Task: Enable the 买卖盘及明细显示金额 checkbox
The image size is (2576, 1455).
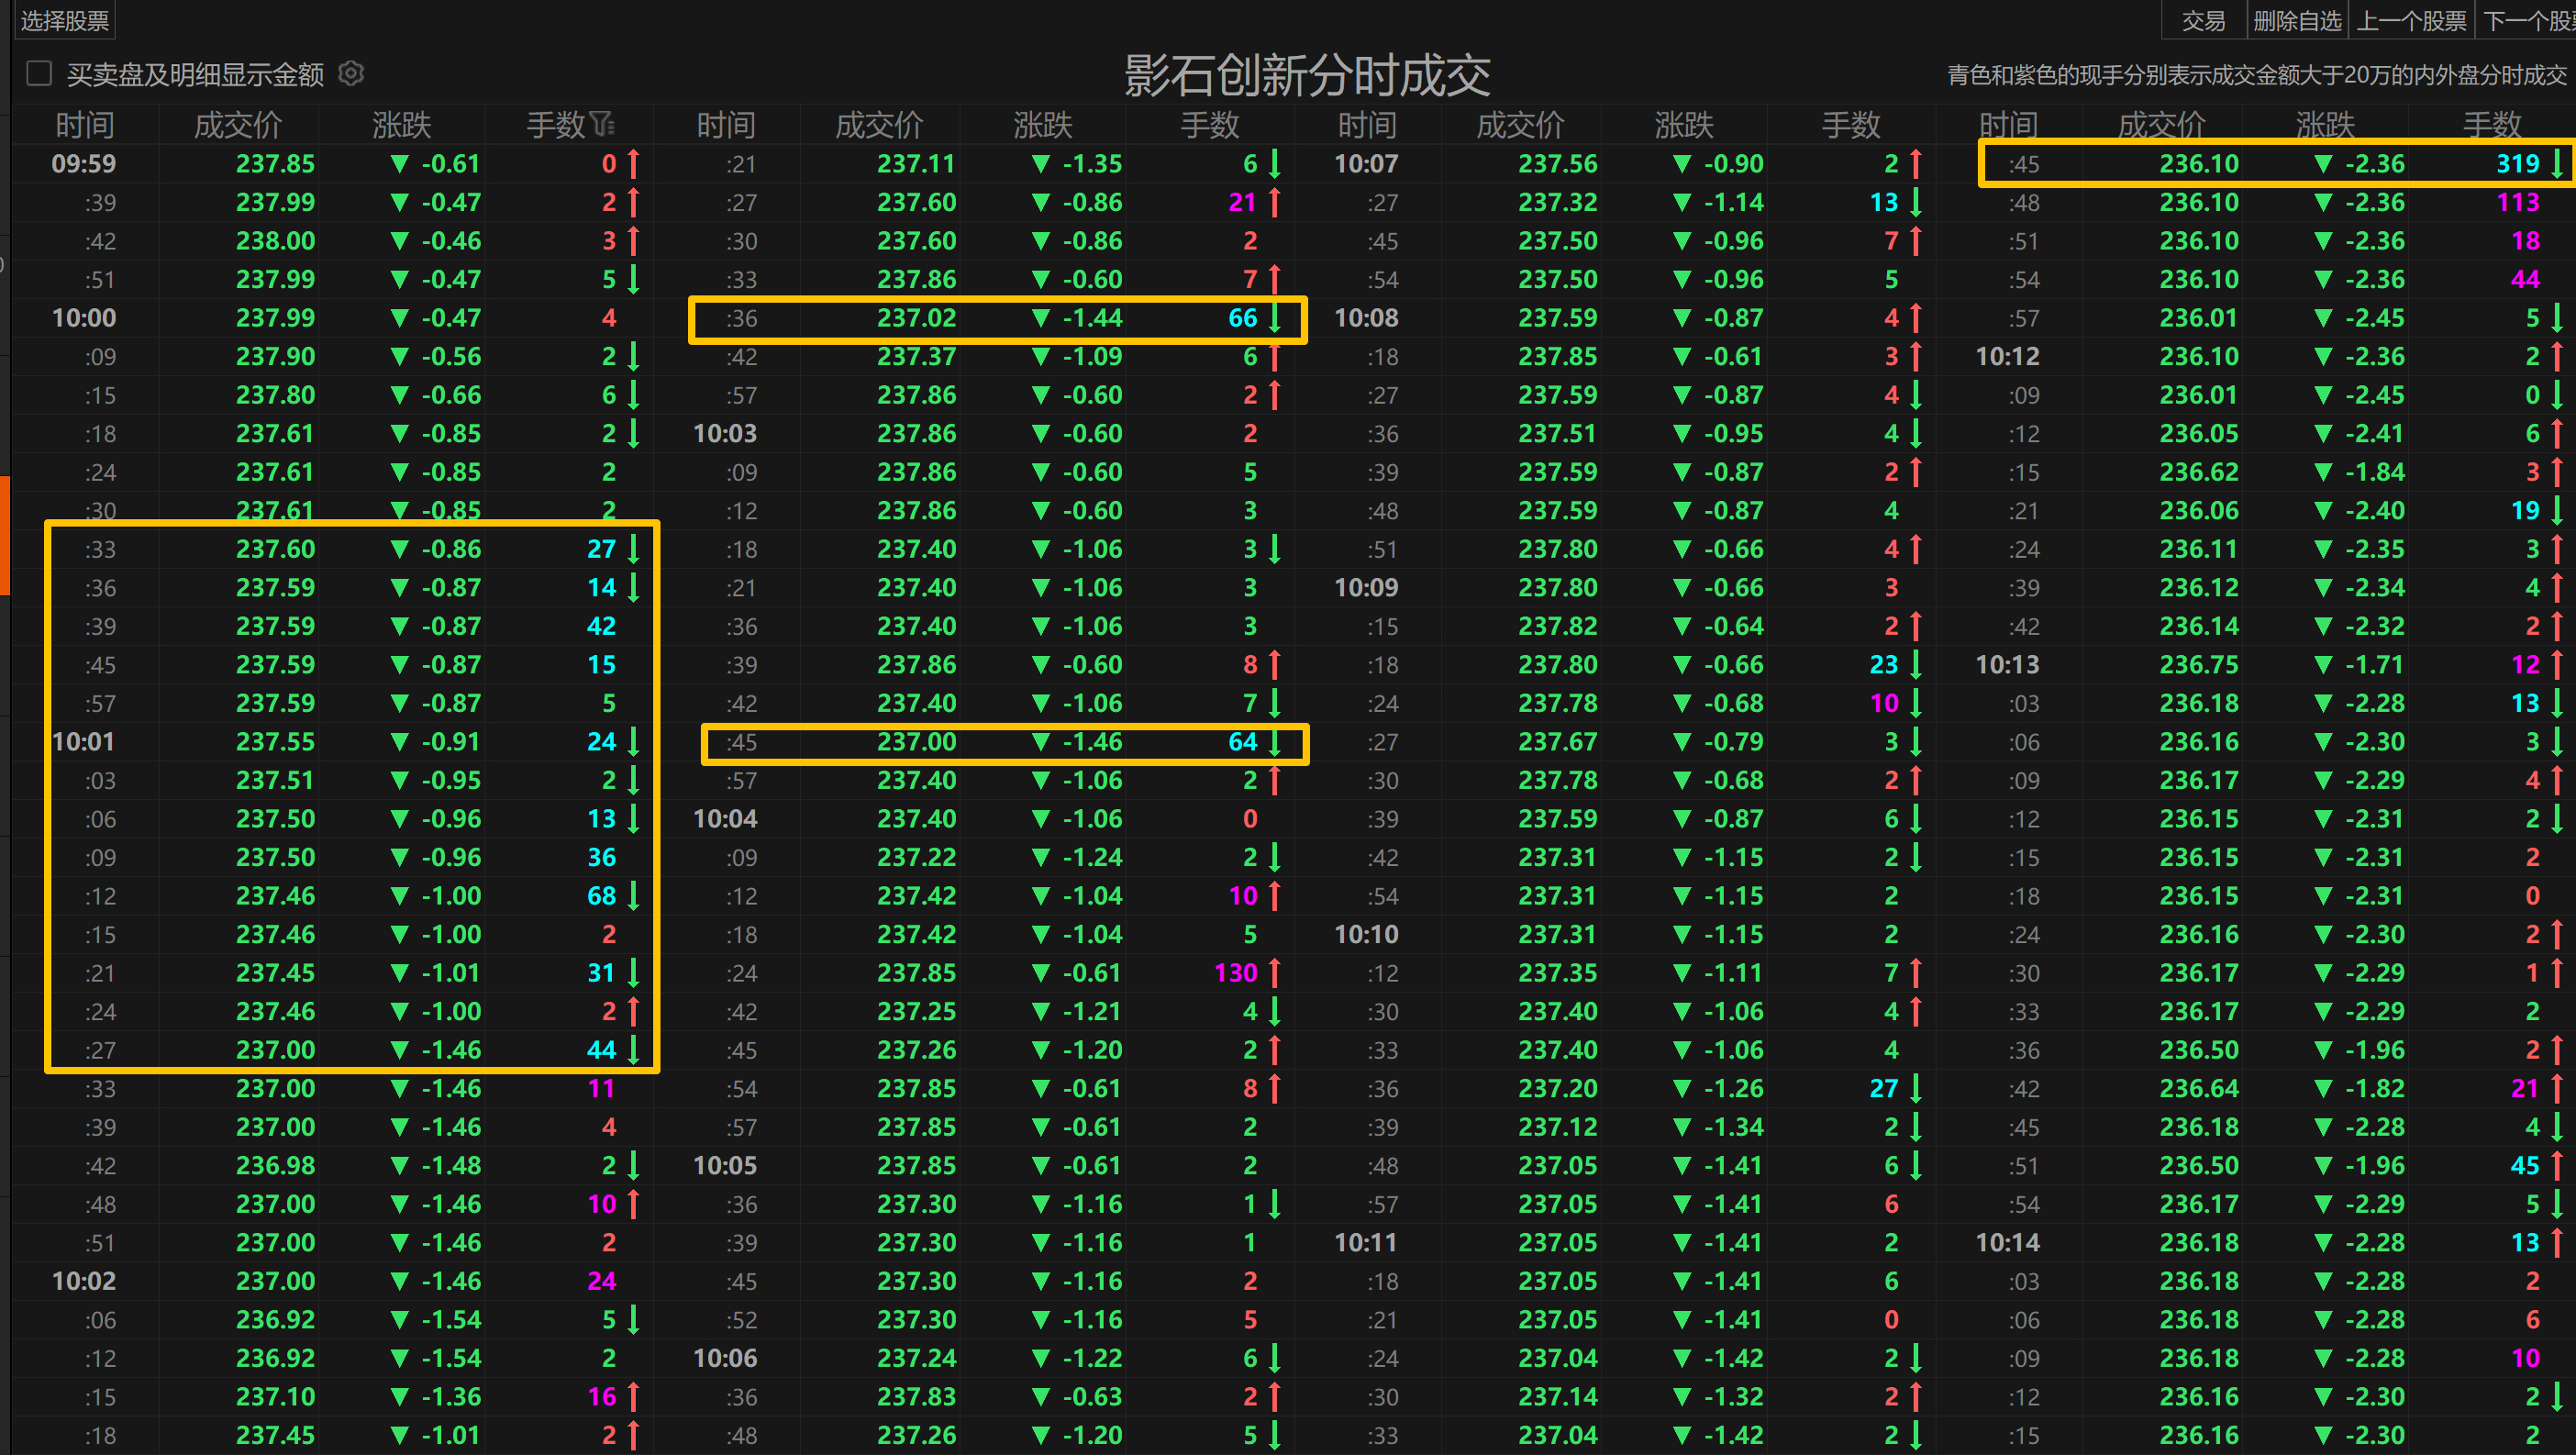Action: 39,74
